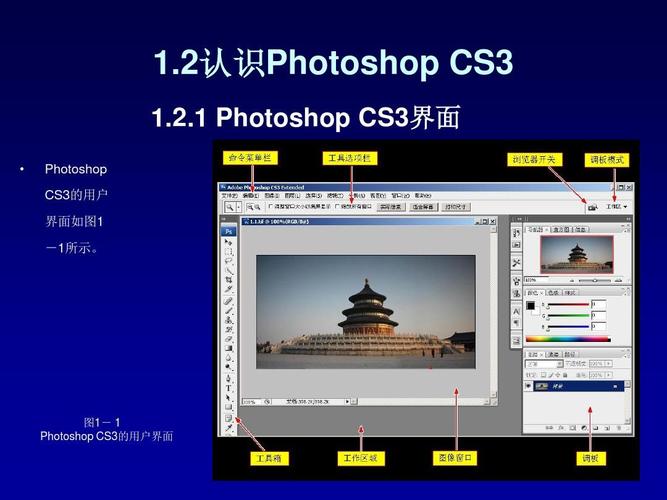Enable the zoom all windows checkbox
This screenshot has width=667, height=500.
point(337,206)
